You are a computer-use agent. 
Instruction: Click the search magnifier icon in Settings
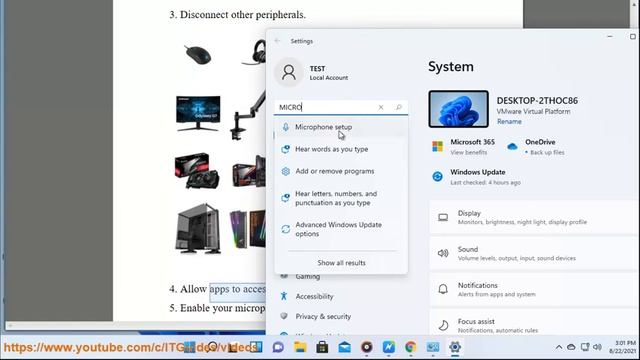(399, 107)
